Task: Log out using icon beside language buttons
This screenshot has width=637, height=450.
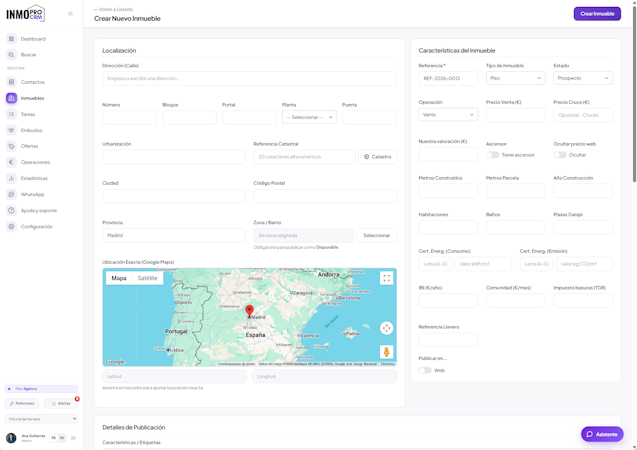Action: click(73, 438)
